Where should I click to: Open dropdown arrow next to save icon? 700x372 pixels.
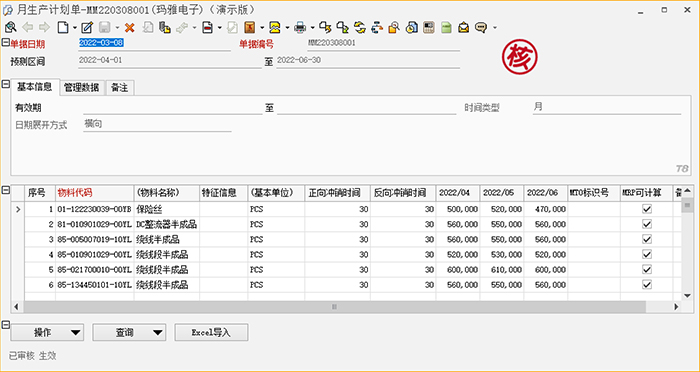tap(117, 28)
